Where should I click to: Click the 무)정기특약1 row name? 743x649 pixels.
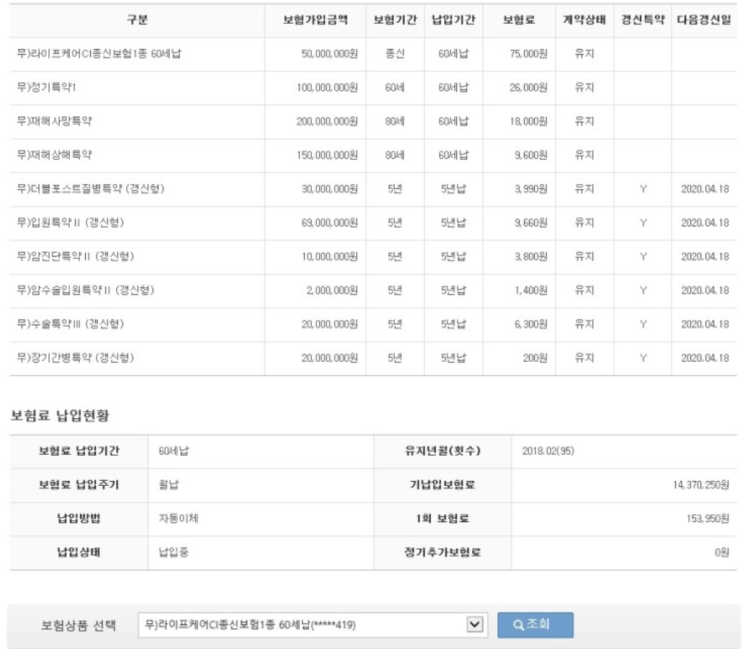point(46,88)
